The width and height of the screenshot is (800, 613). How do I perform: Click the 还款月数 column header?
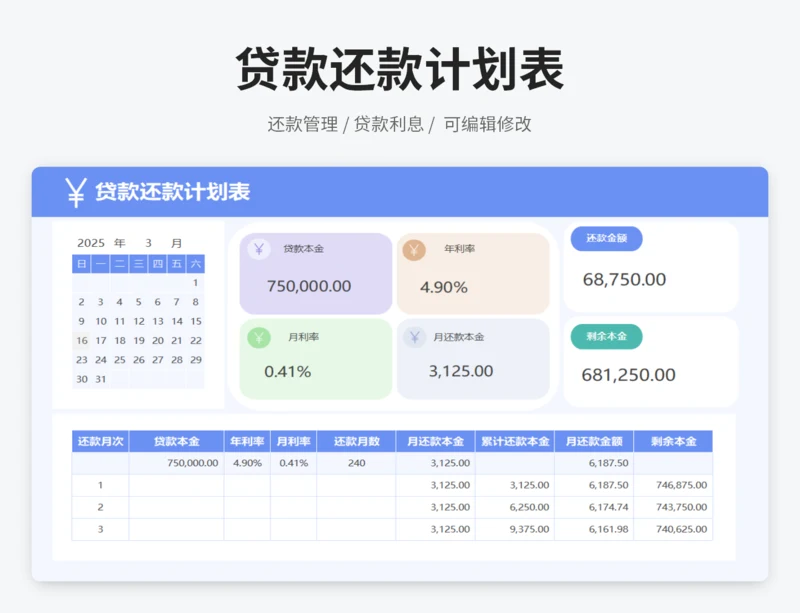click(356, 442)
